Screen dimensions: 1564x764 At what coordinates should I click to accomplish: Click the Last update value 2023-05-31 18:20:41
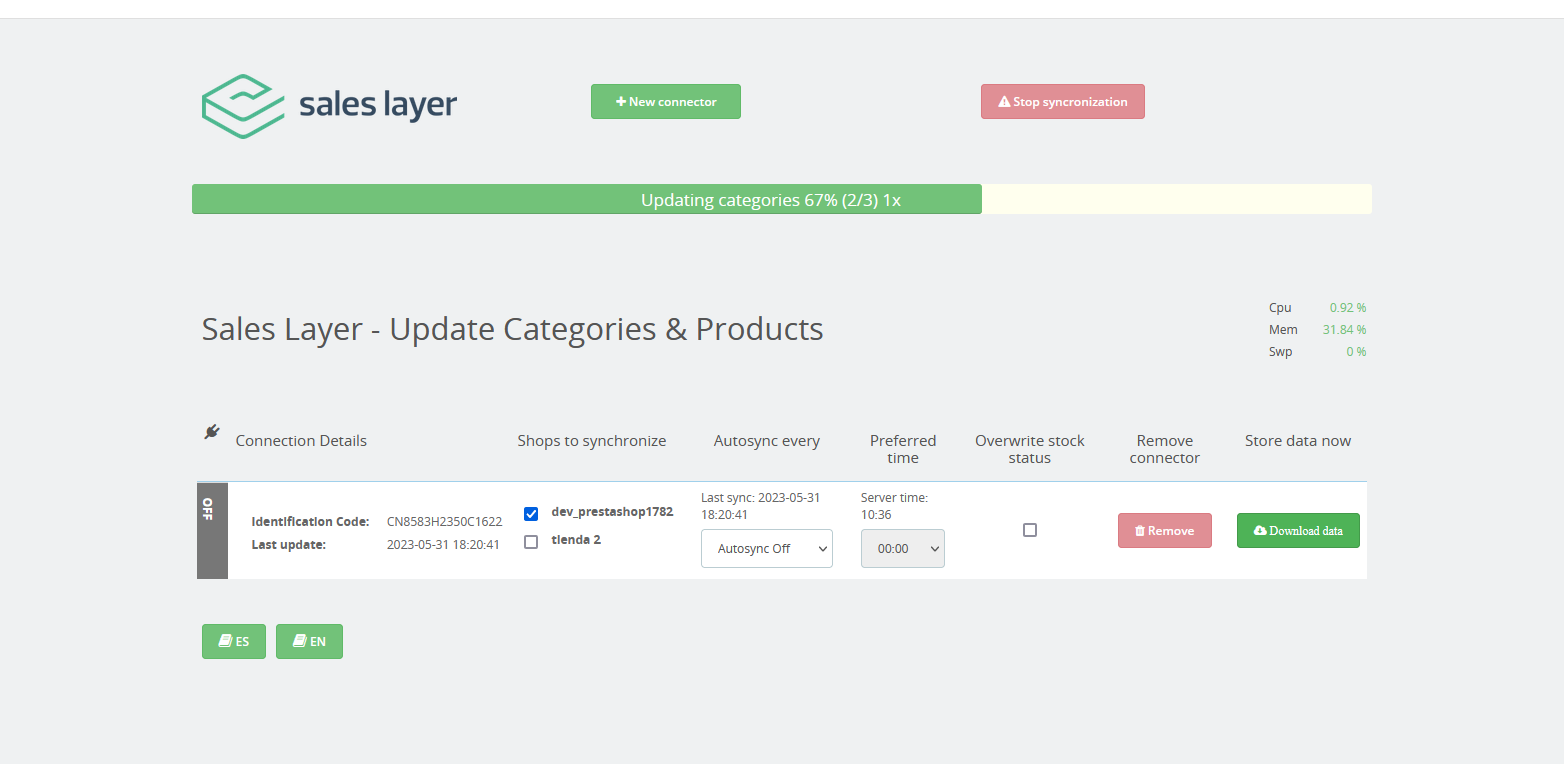pos(443,544)
